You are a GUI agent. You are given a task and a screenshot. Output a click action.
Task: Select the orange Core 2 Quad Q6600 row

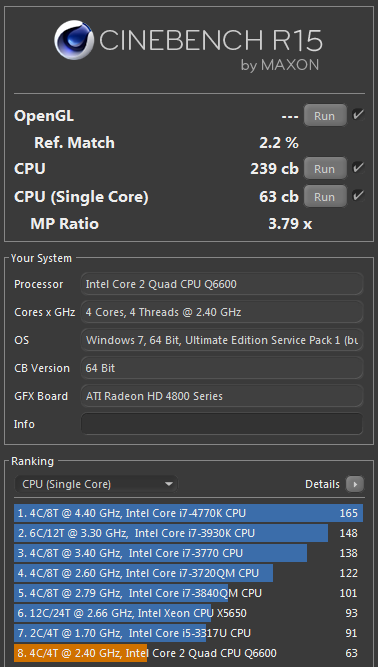[x=188, y=653]
